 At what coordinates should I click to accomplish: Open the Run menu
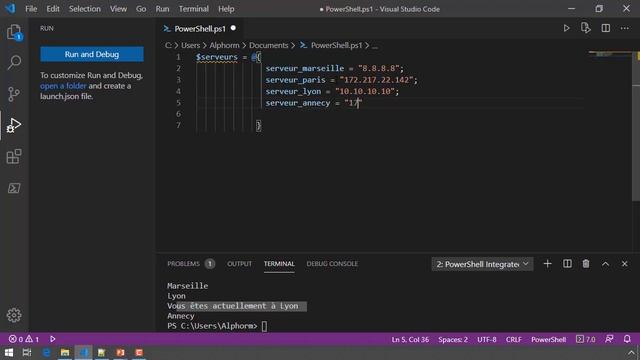[x=162, y=9]
